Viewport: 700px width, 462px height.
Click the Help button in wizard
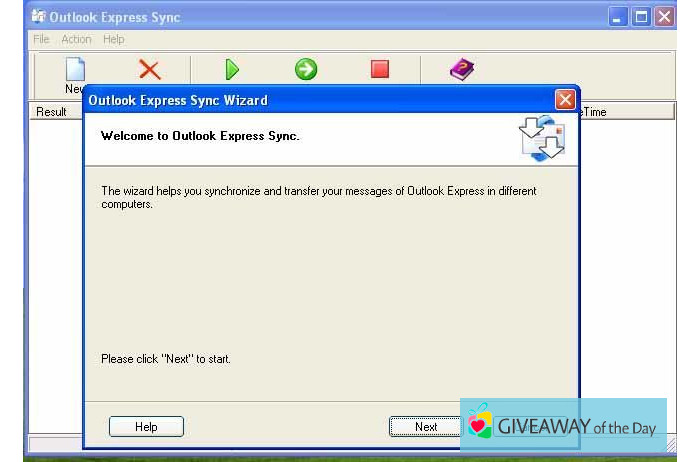tap(146, 427)
